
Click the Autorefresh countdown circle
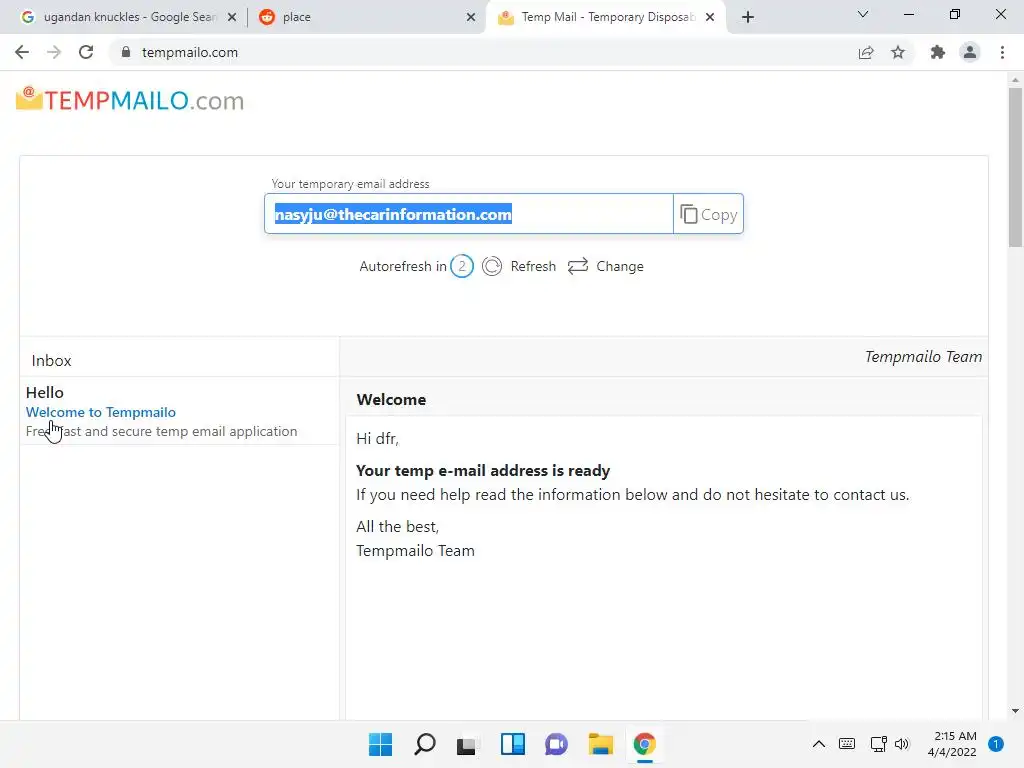tap(462, 266)
